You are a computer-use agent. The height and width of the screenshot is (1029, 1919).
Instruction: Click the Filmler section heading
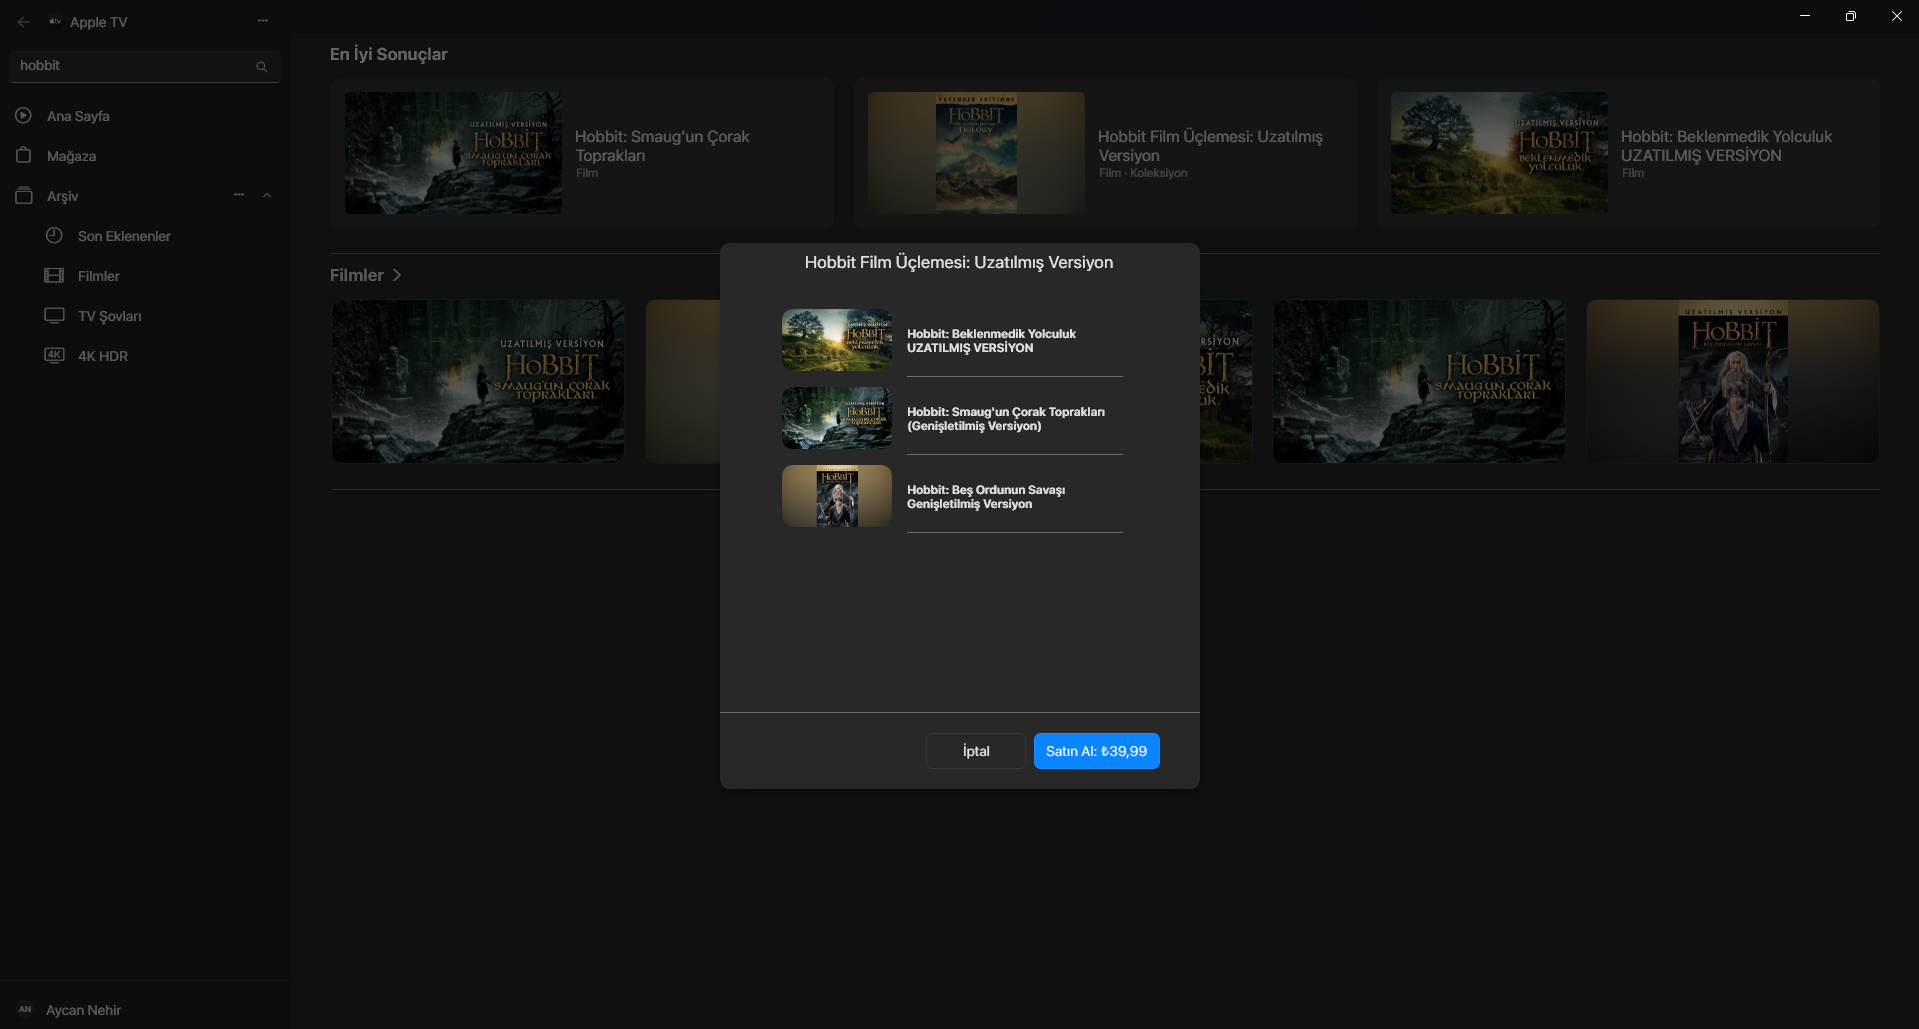357,275
